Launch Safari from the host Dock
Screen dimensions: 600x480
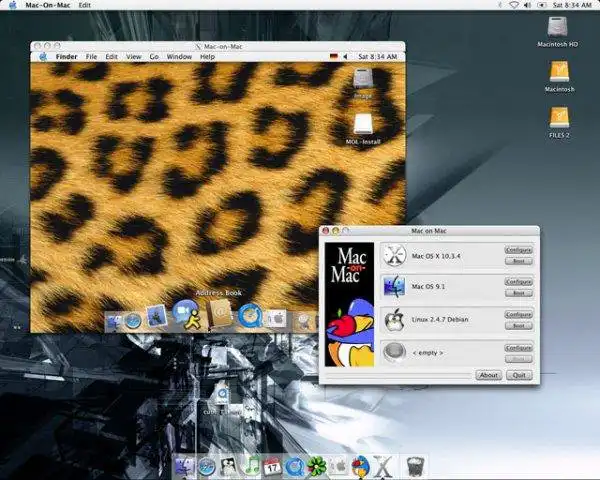207,467
